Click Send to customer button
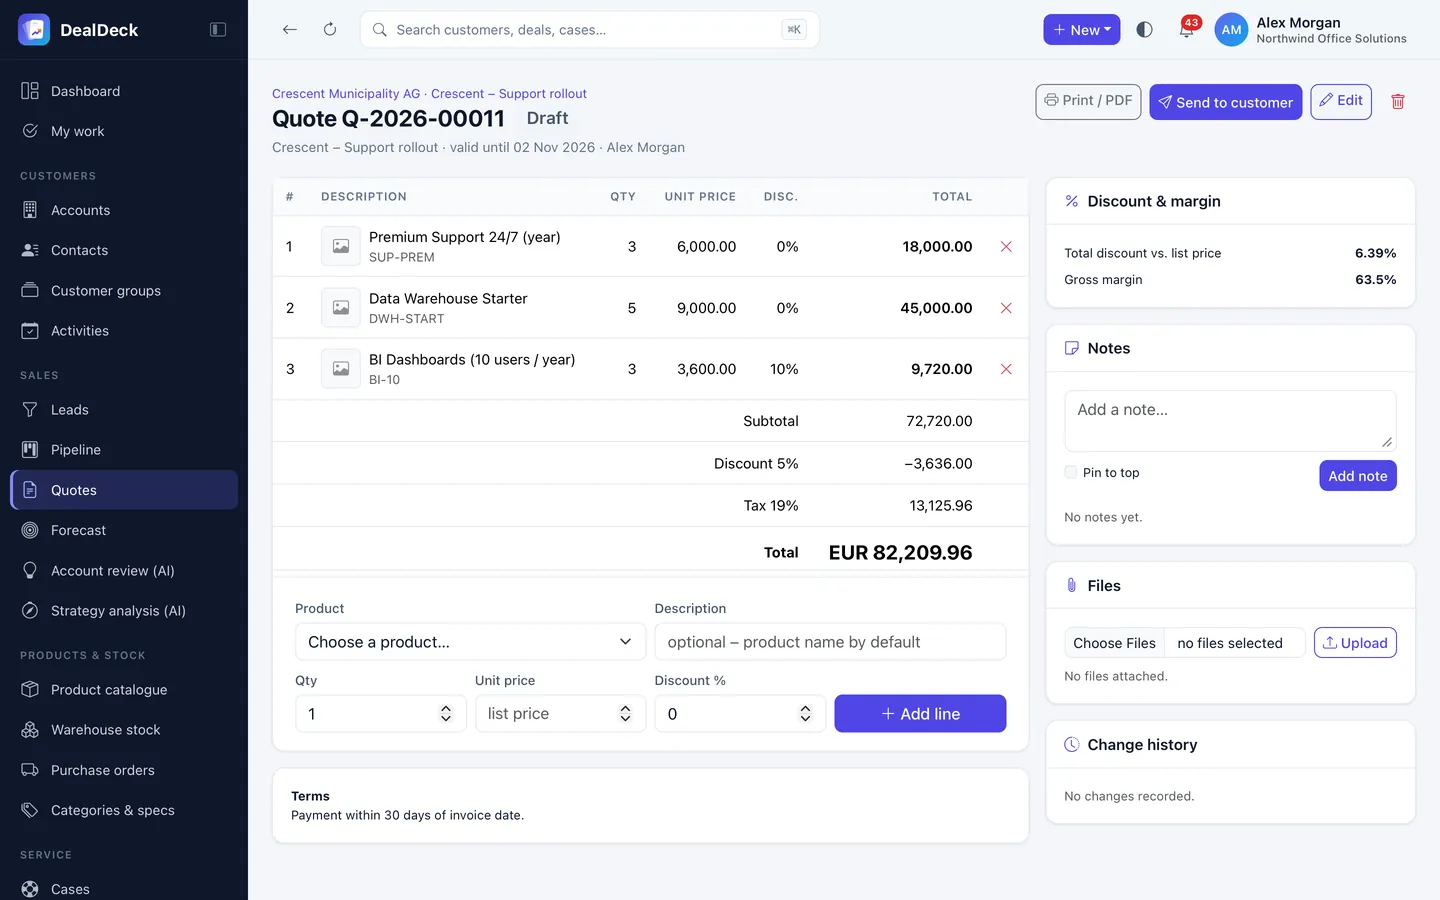1440x900 pixels. [1226, 102]
